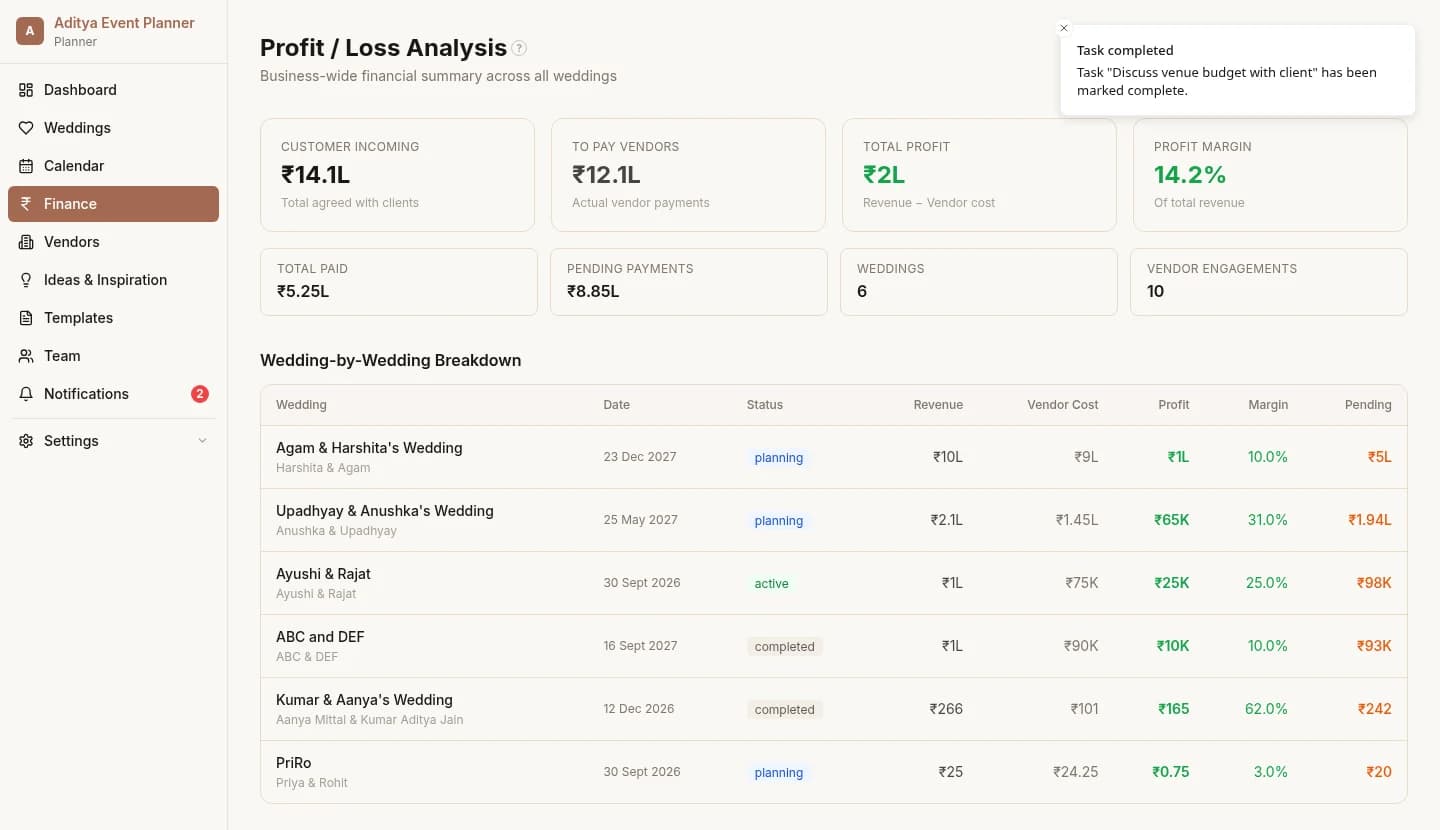
Task: Click the Margin column header
Action: point(1268,405)
